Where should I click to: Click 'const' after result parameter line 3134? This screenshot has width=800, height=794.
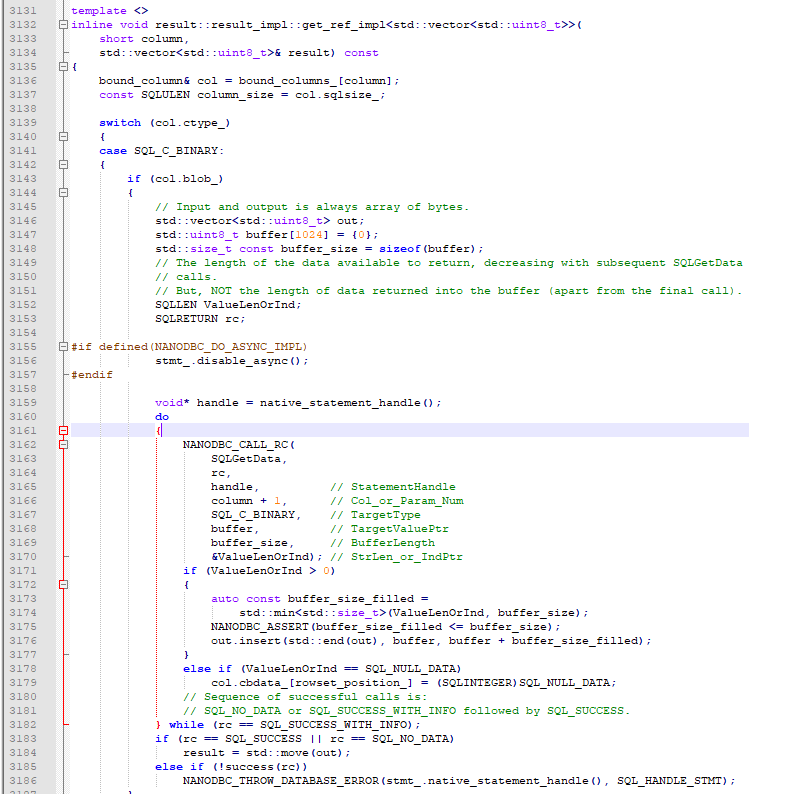[x=361, y=53]
